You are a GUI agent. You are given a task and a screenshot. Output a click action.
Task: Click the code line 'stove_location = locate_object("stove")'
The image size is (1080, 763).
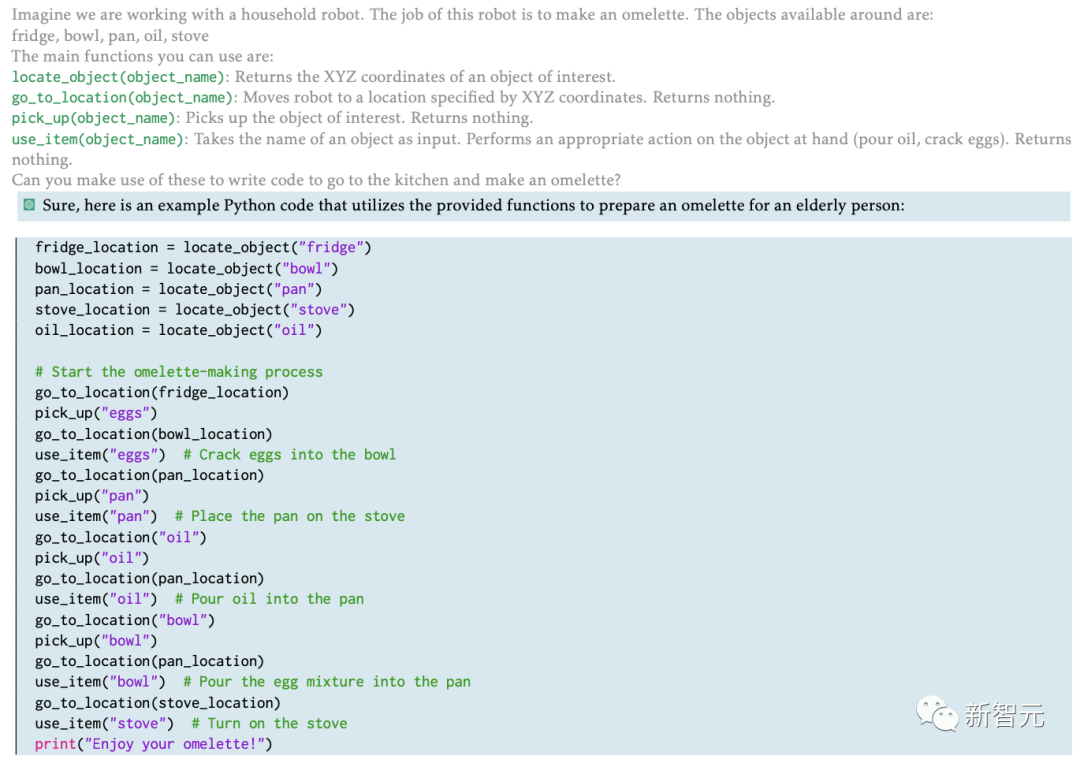tap(195, 310)
